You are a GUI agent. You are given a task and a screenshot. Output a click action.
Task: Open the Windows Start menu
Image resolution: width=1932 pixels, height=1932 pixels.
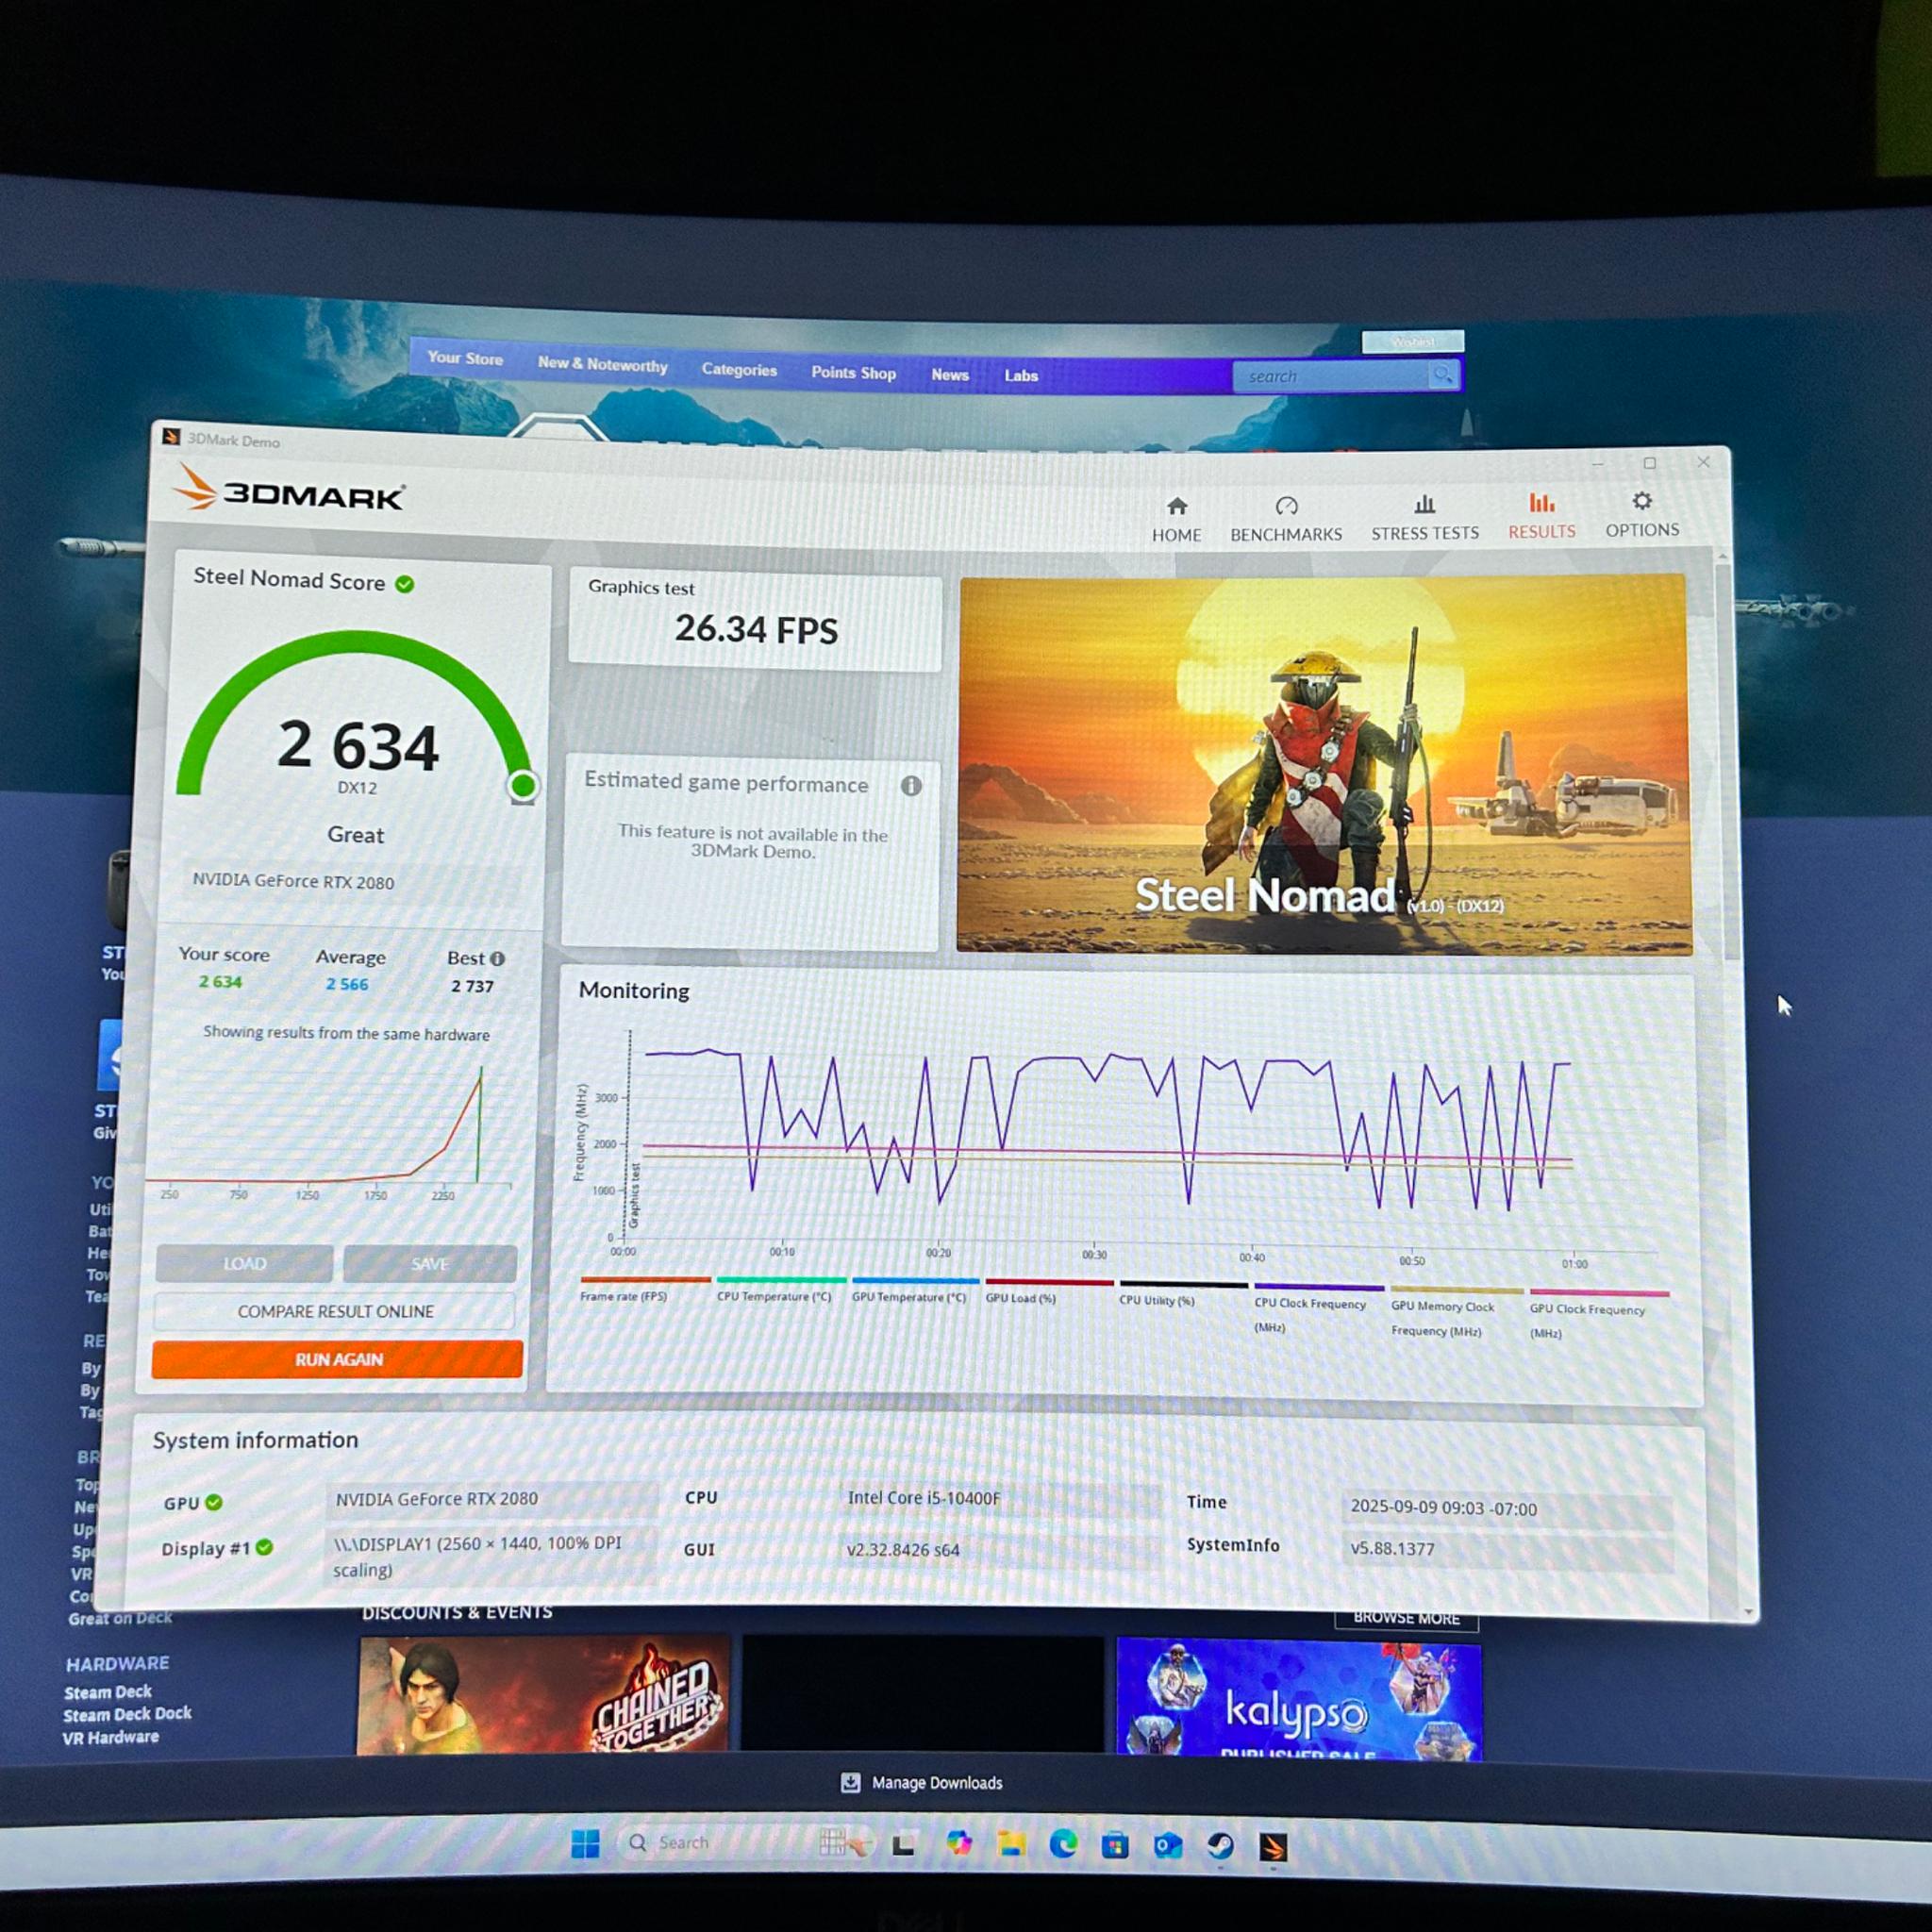[585, 1843]
